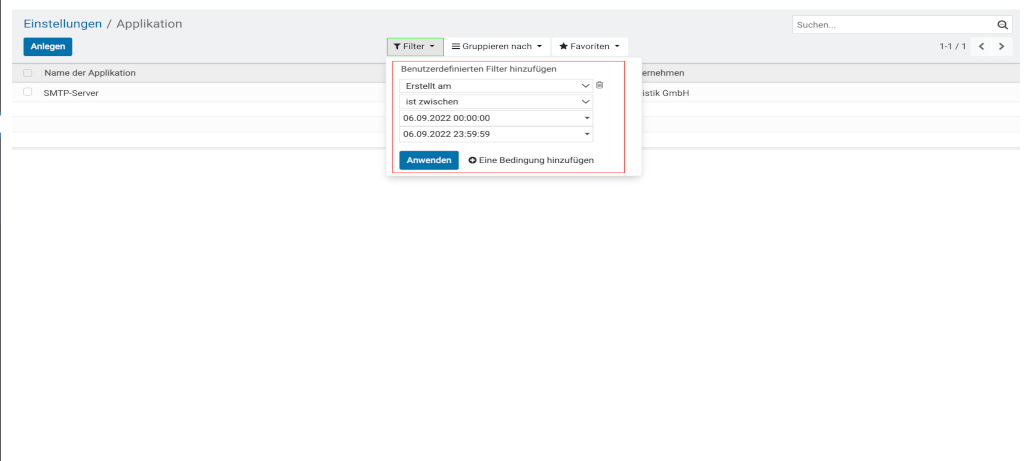Delete the filter condition with trash icon
This screenshot has height=461, width=1030.
click(x=599, y=86)
